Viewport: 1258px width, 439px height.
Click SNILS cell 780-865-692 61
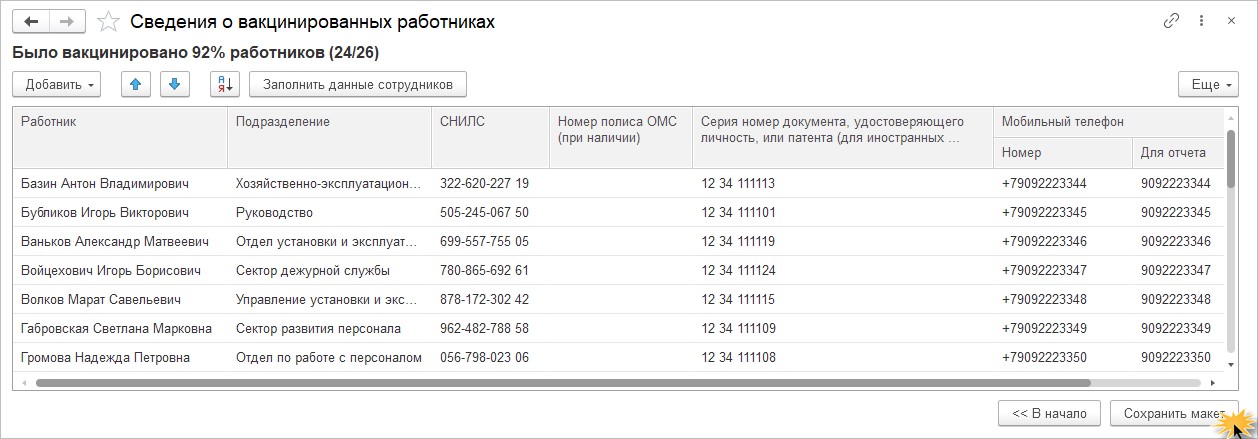point(491,270)
